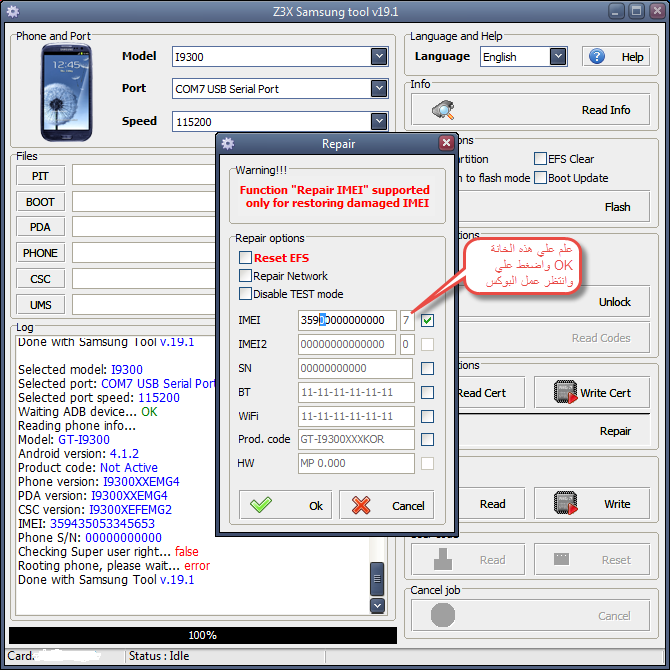Click the SN input field
This screenshot has height=670, width=670.
[356, 368]
